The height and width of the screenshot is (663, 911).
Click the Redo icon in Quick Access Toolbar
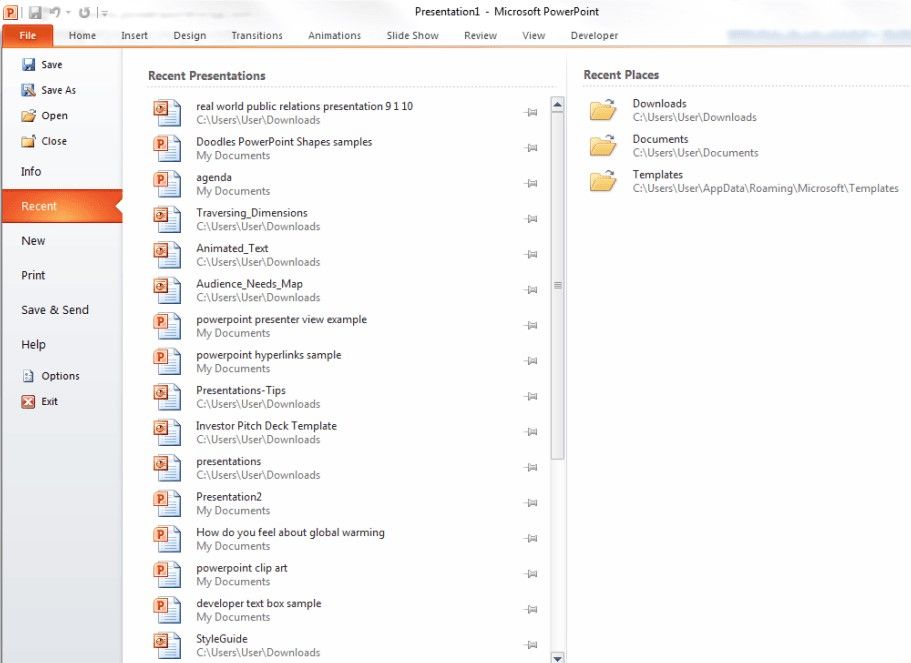(84, 12)
